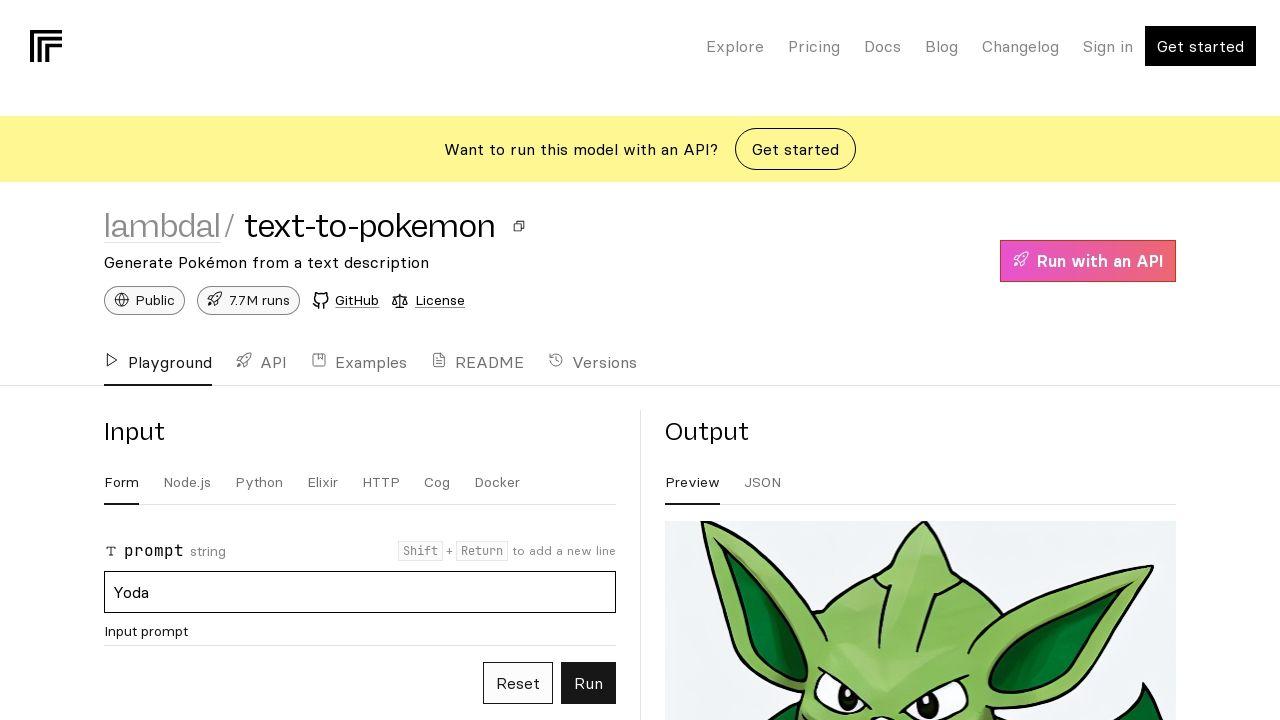The width and height of the screenshot is (1280, 720).
Task: Switch input to Docker tab
Action: coord(497,483)
